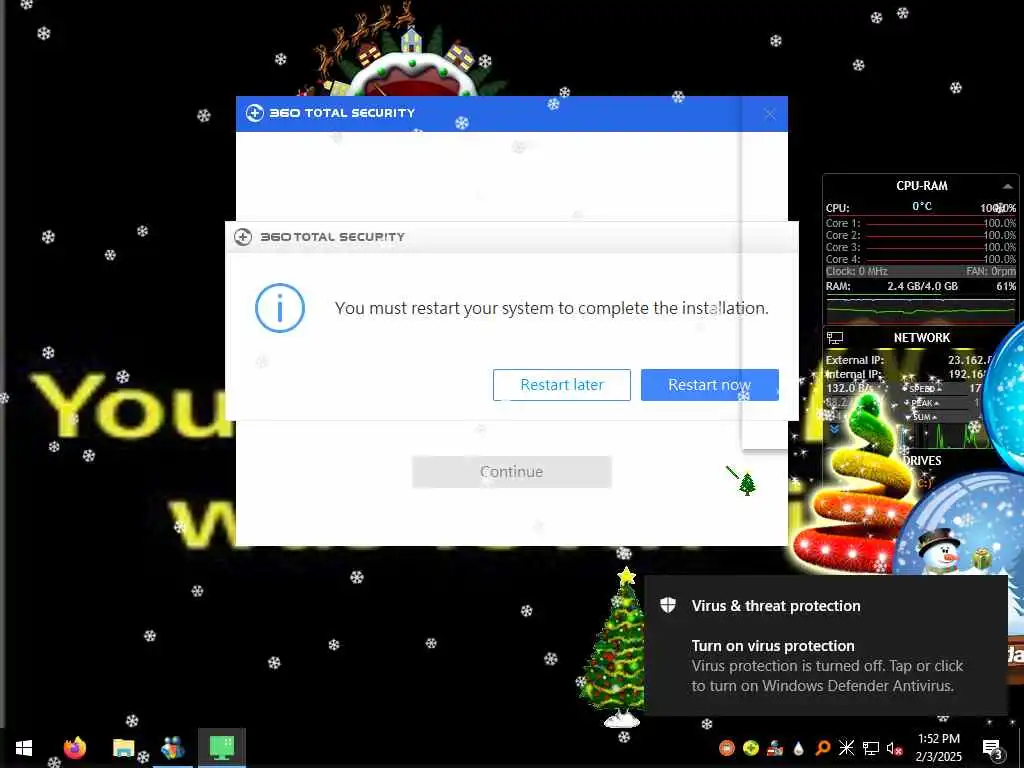Open the Action Center notifications icon
1024x768 pixels.
click(x=991, y=748)
